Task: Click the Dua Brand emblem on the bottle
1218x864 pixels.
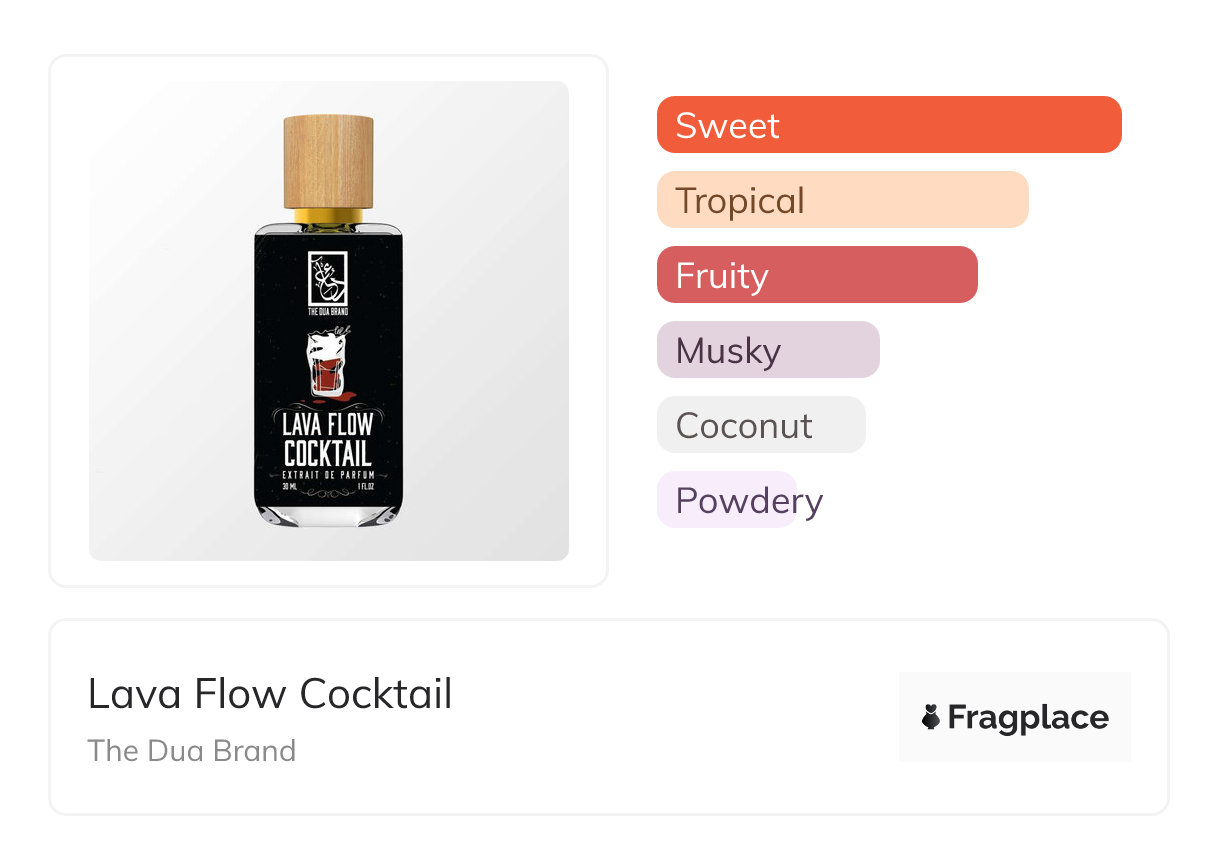Action: 328,278
